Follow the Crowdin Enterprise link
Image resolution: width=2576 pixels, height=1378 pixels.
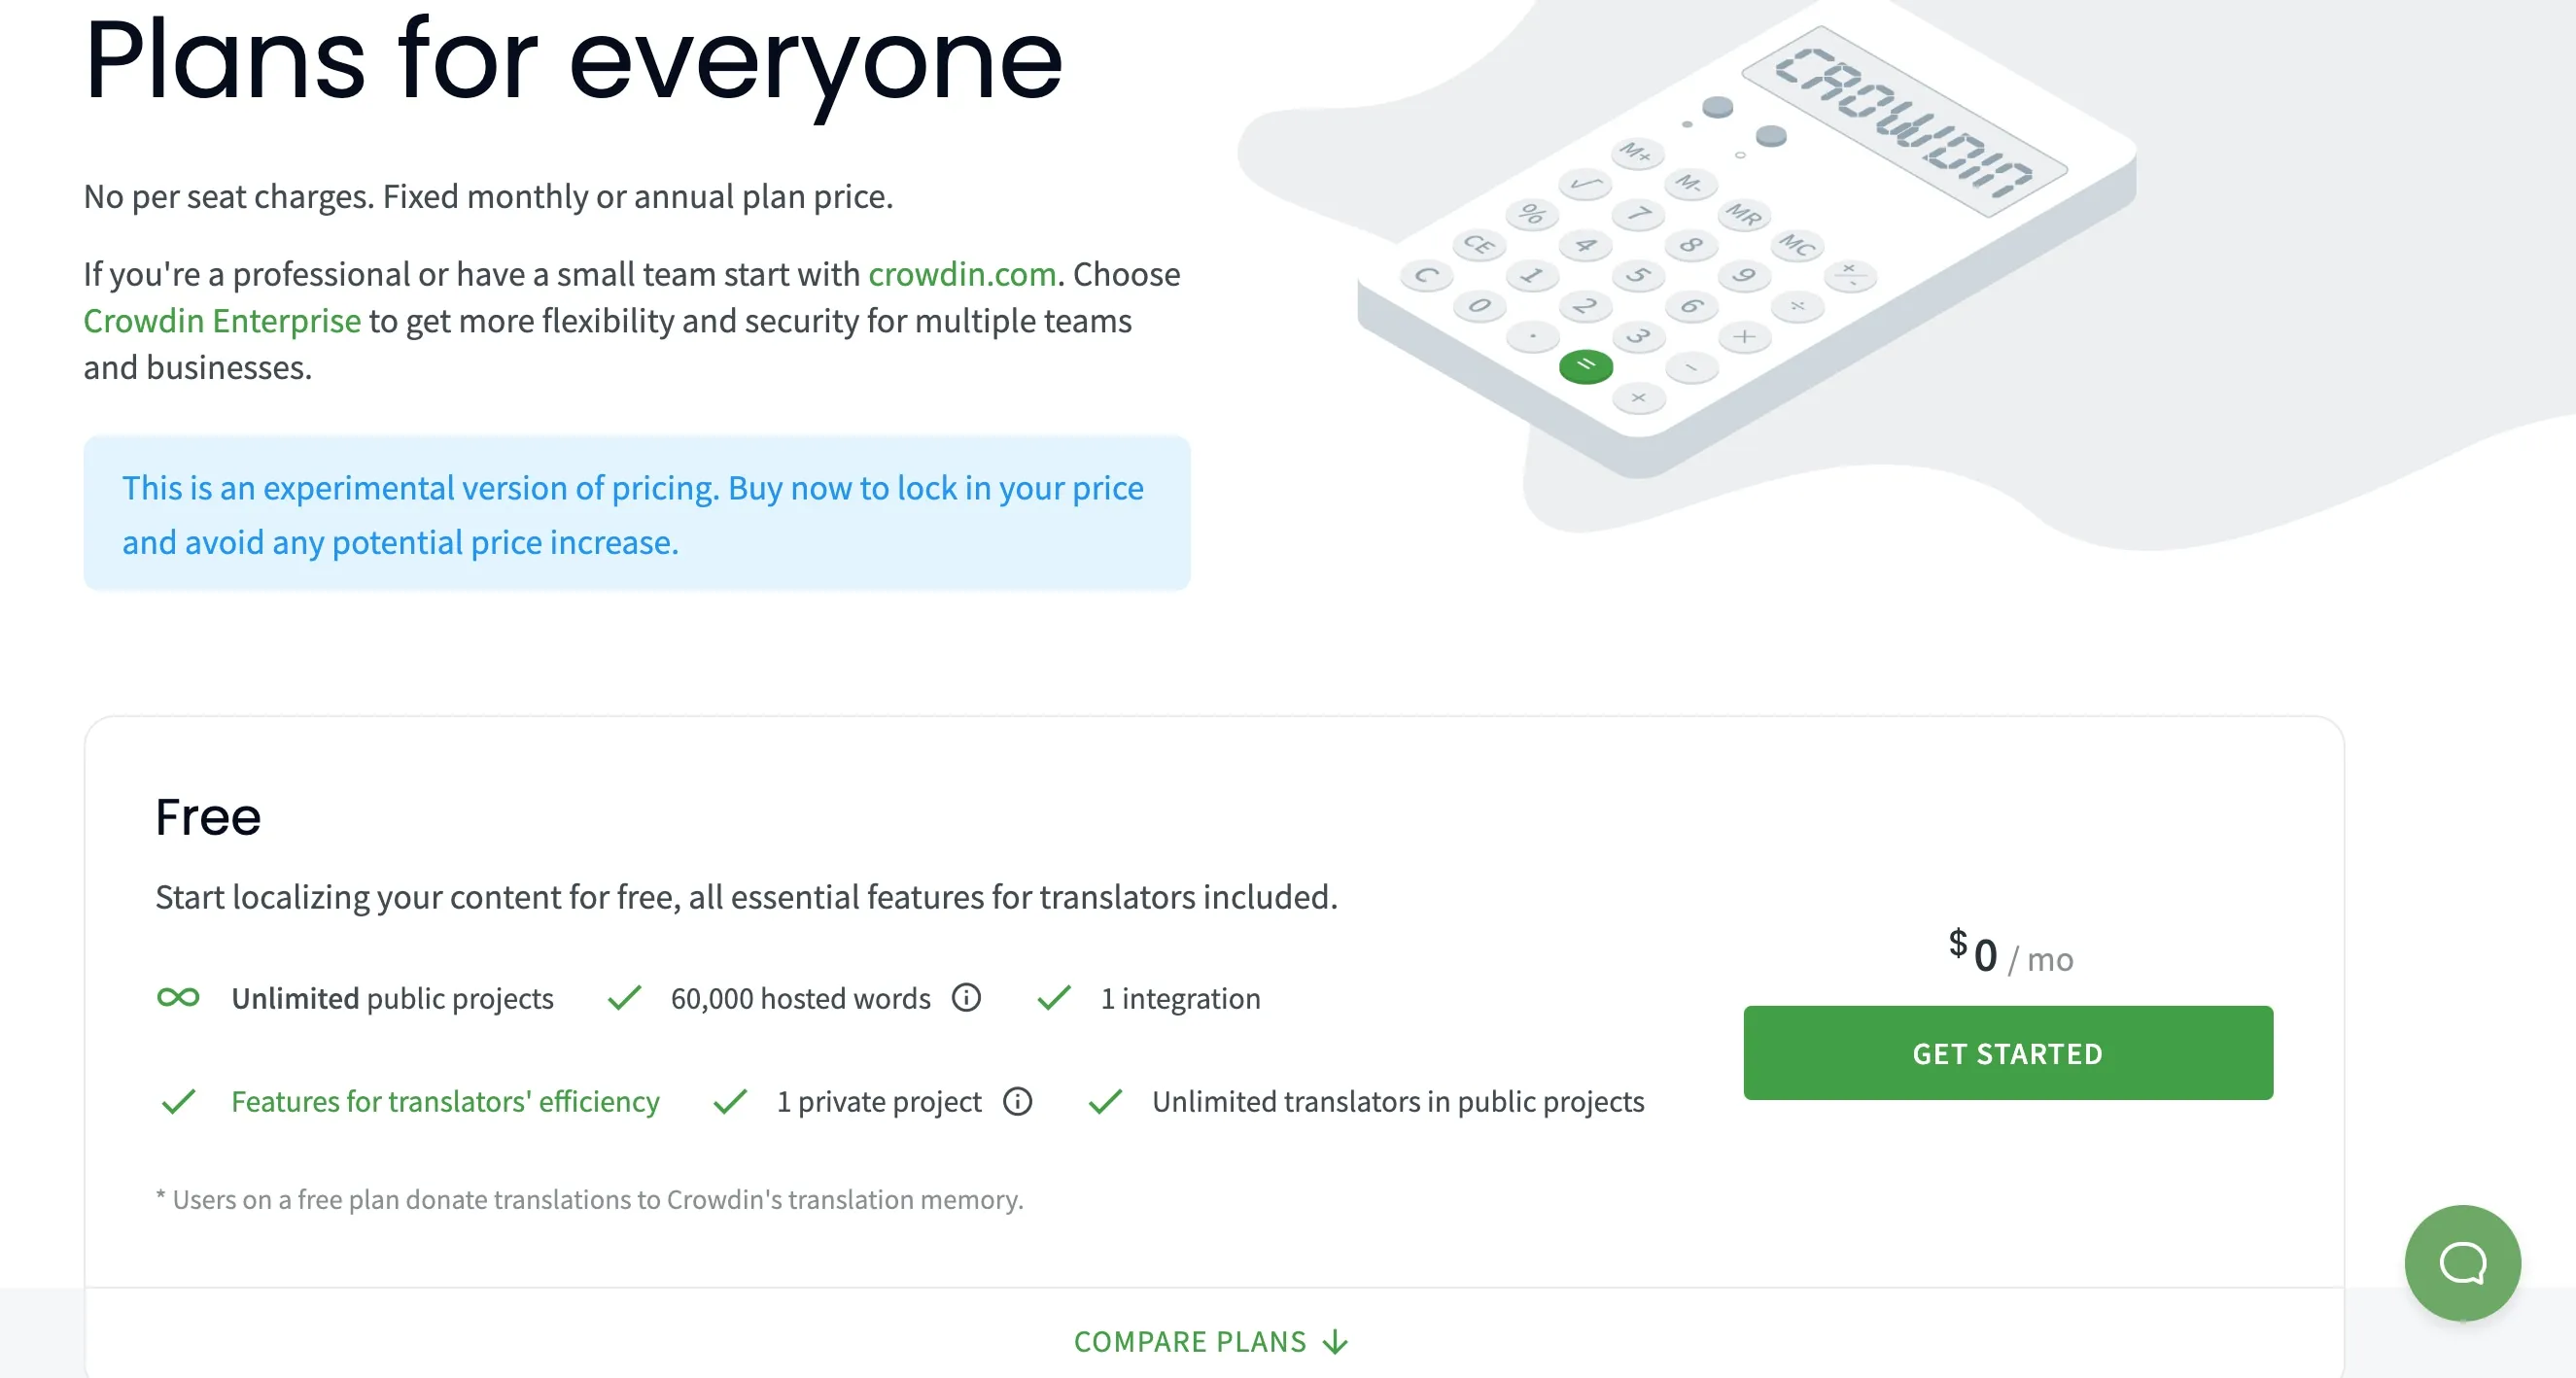222,321
